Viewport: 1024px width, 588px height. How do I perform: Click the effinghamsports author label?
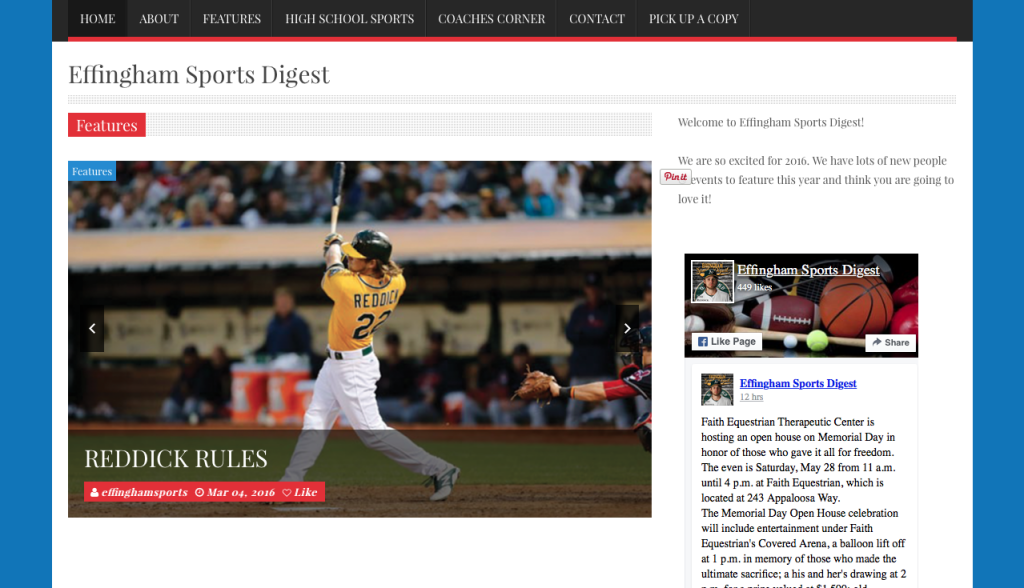coord(142,491)
